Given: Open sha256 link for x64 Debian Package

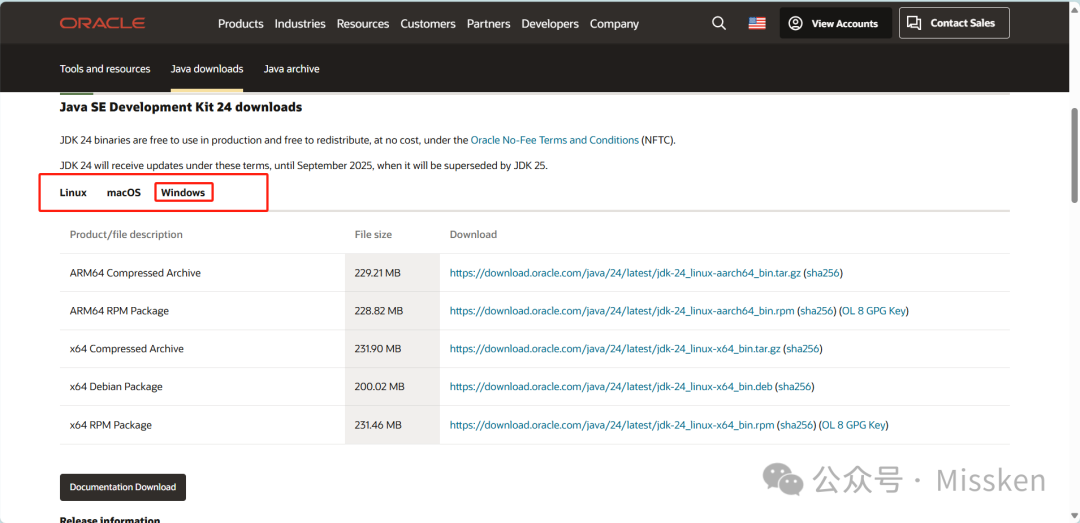Looking at the screenshot, I should (x=794, y=387).
